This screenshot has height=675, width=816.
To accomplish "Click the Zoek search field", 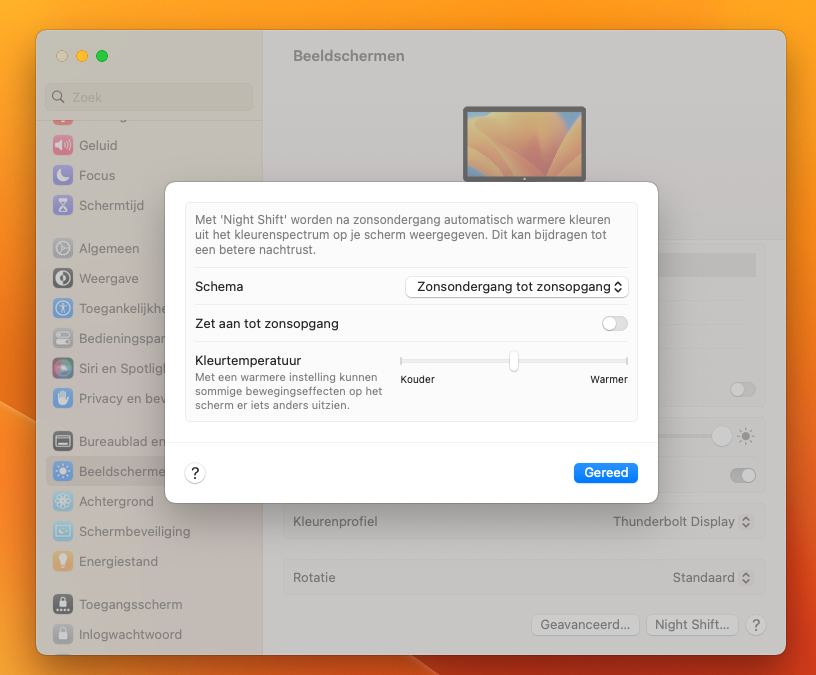I will [150, 97].
